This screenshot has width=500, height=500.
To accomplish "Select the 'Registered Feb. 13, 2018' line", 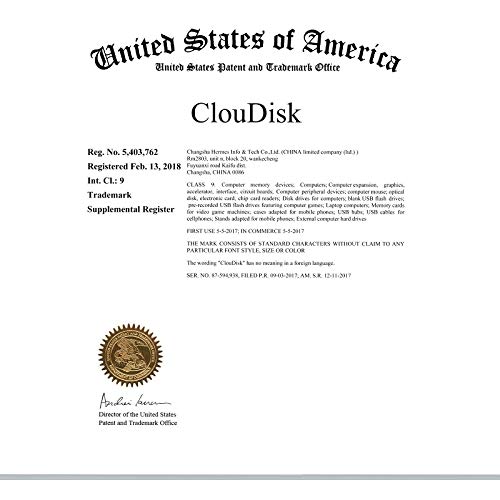I will coord(134,166).
